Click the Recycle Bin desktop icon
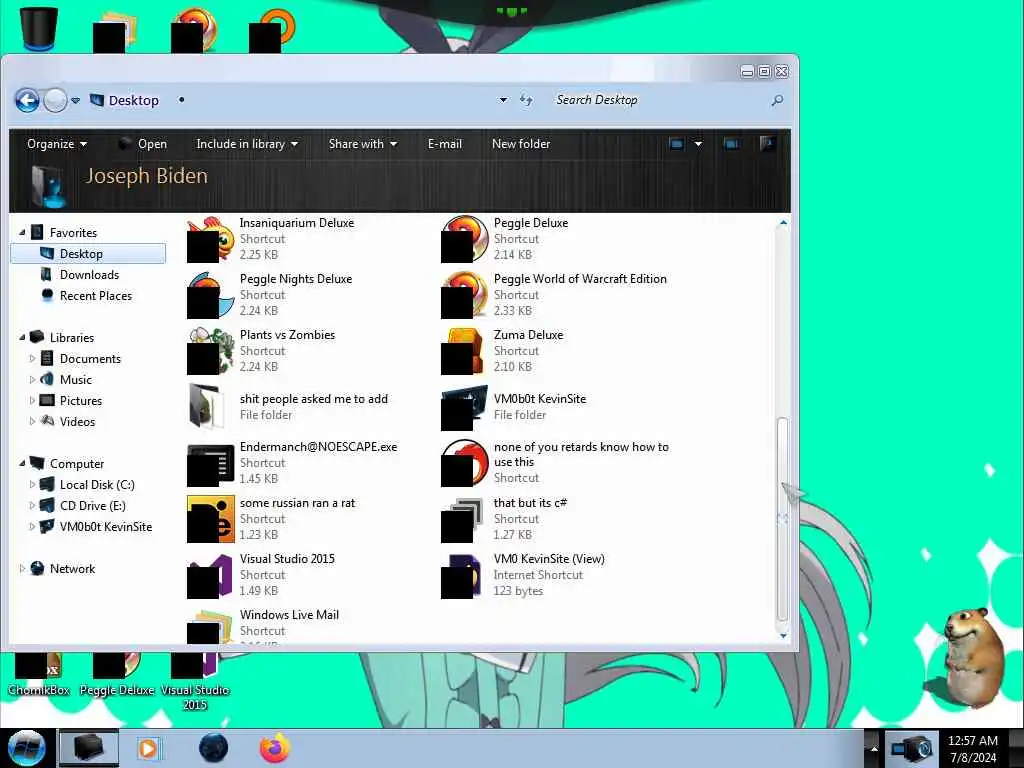 (39, 29)
